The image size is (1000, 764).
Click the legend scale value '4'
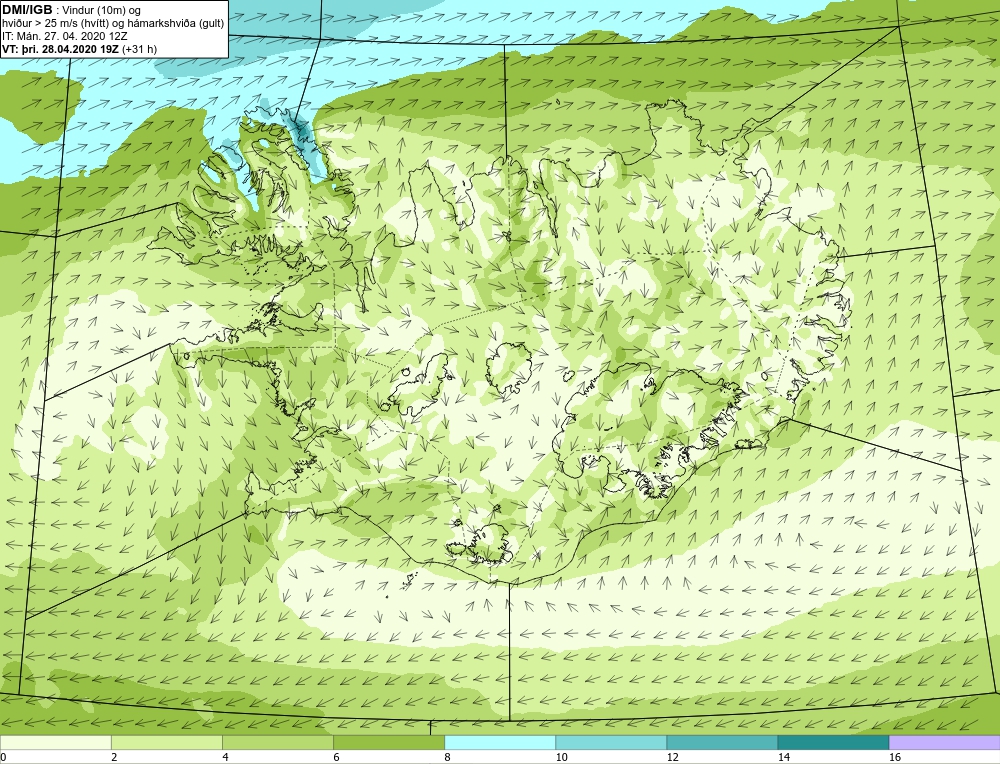[225, 757]
